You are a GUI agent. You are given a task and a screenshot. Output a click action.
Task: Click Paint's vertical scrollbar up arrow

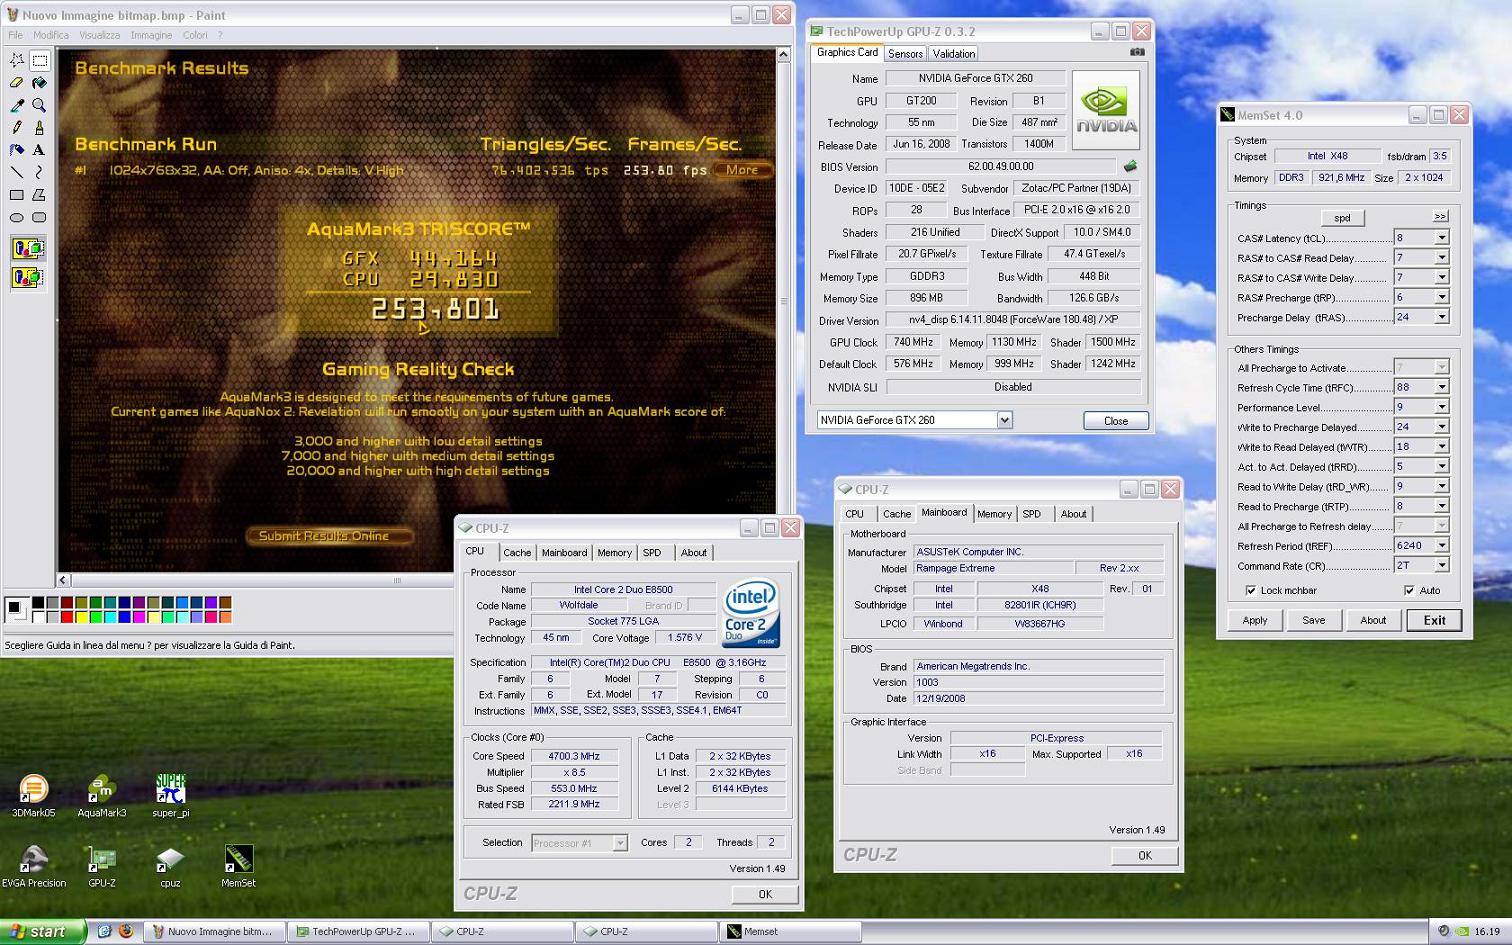tap(784, 55)
